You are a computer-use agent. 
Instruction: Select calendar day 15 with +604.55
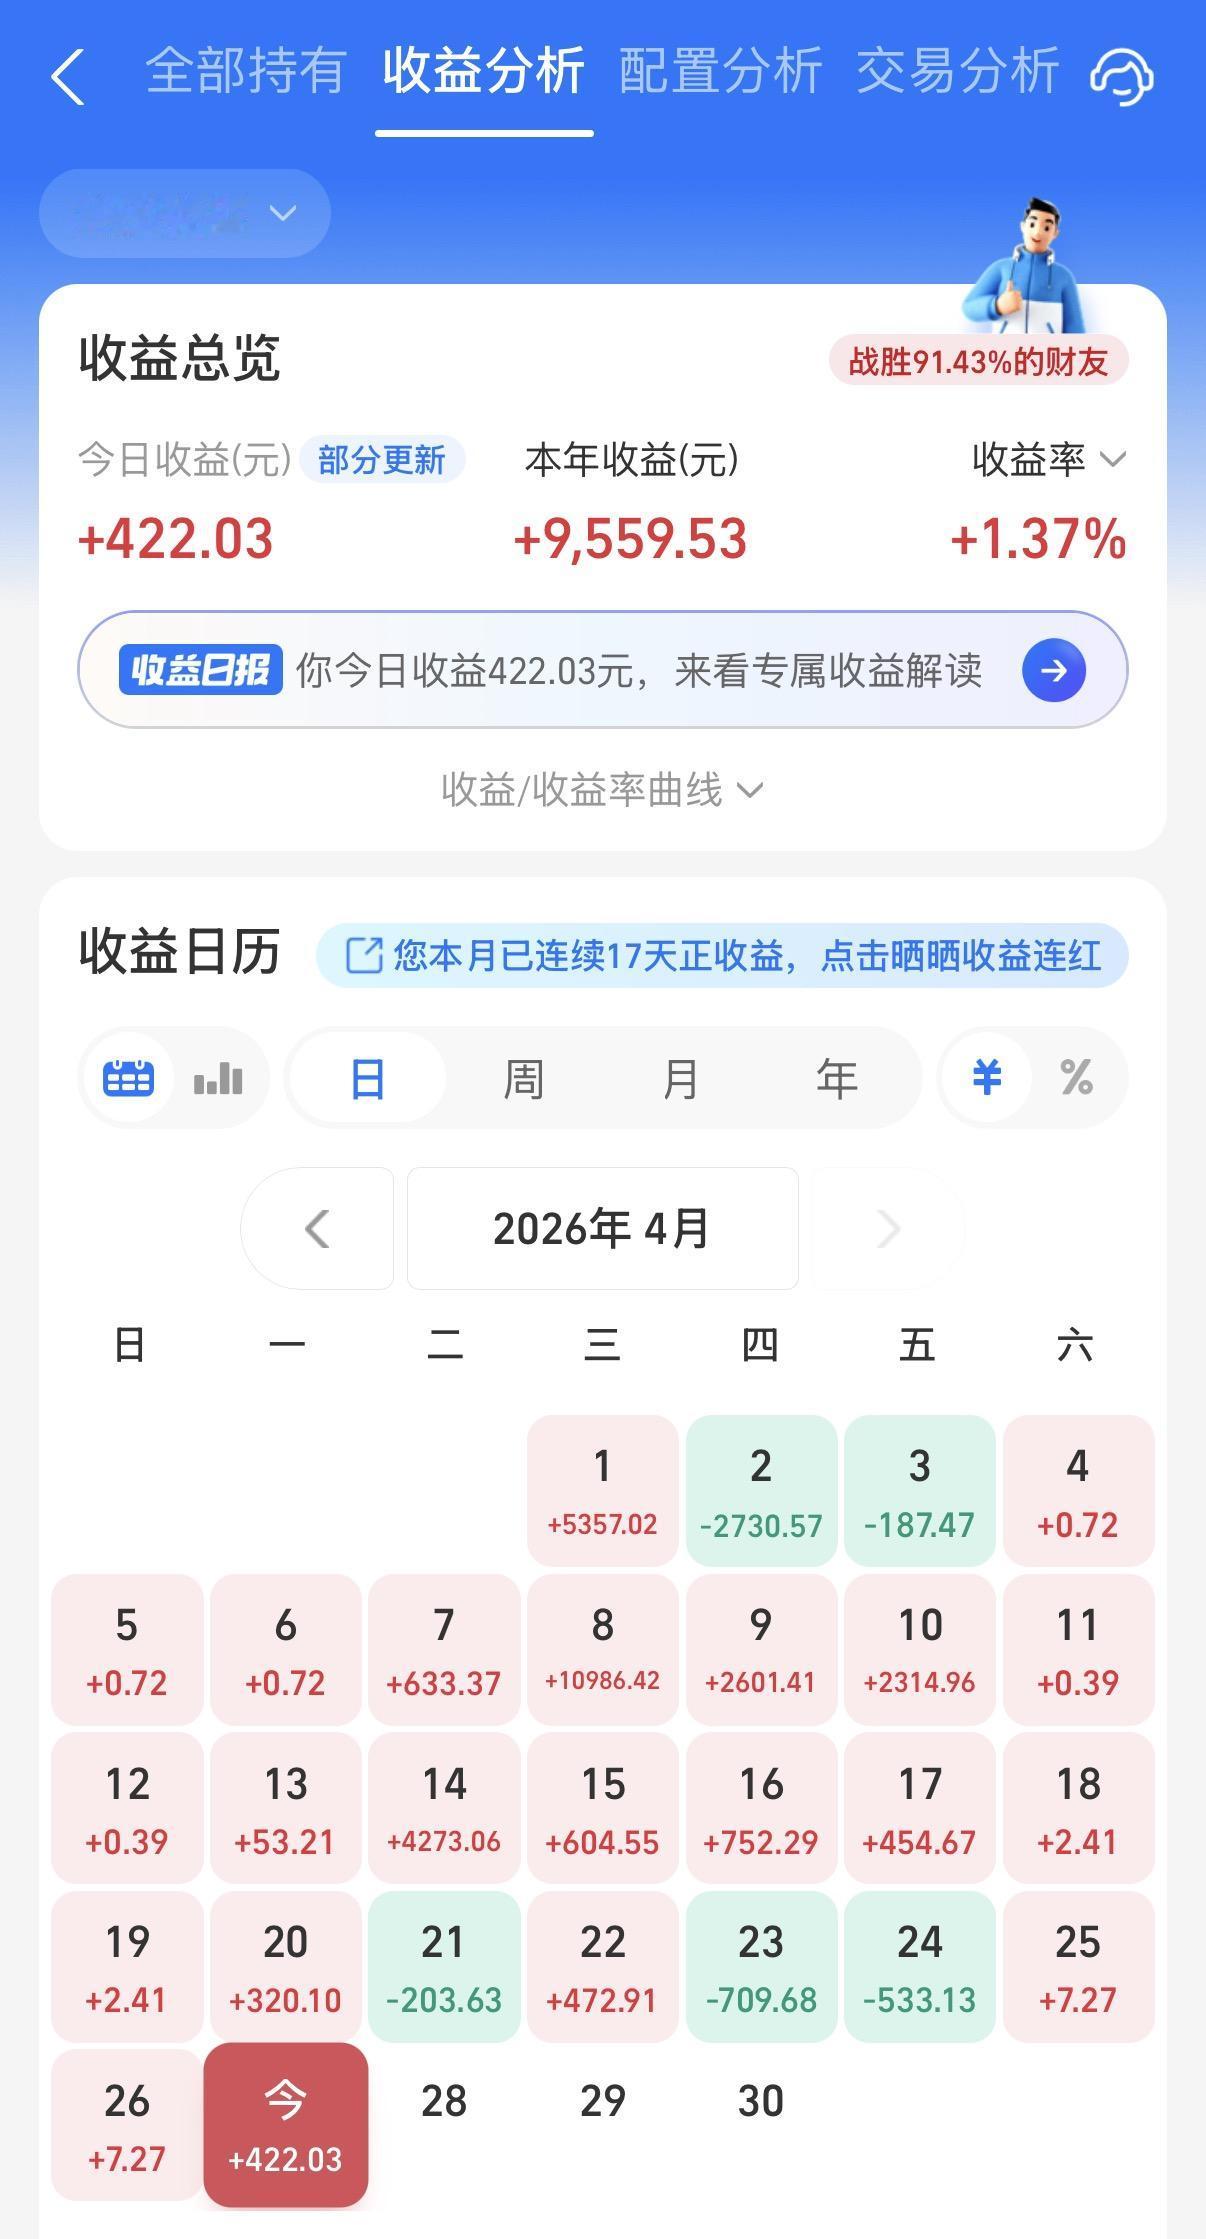click(x=603, y=1808)
